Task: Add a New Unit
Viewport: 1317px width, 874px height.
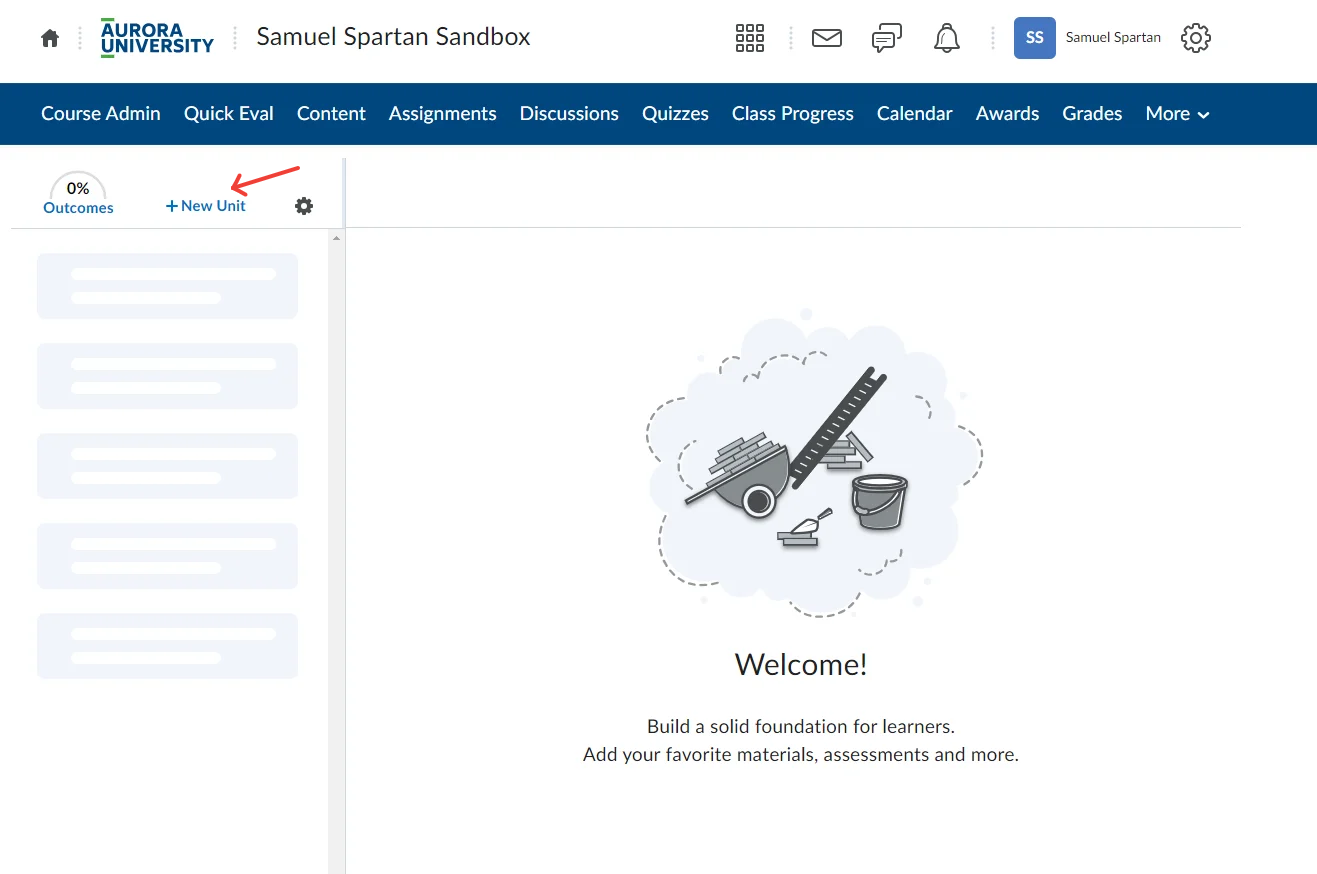Action: tap(206, 206)
